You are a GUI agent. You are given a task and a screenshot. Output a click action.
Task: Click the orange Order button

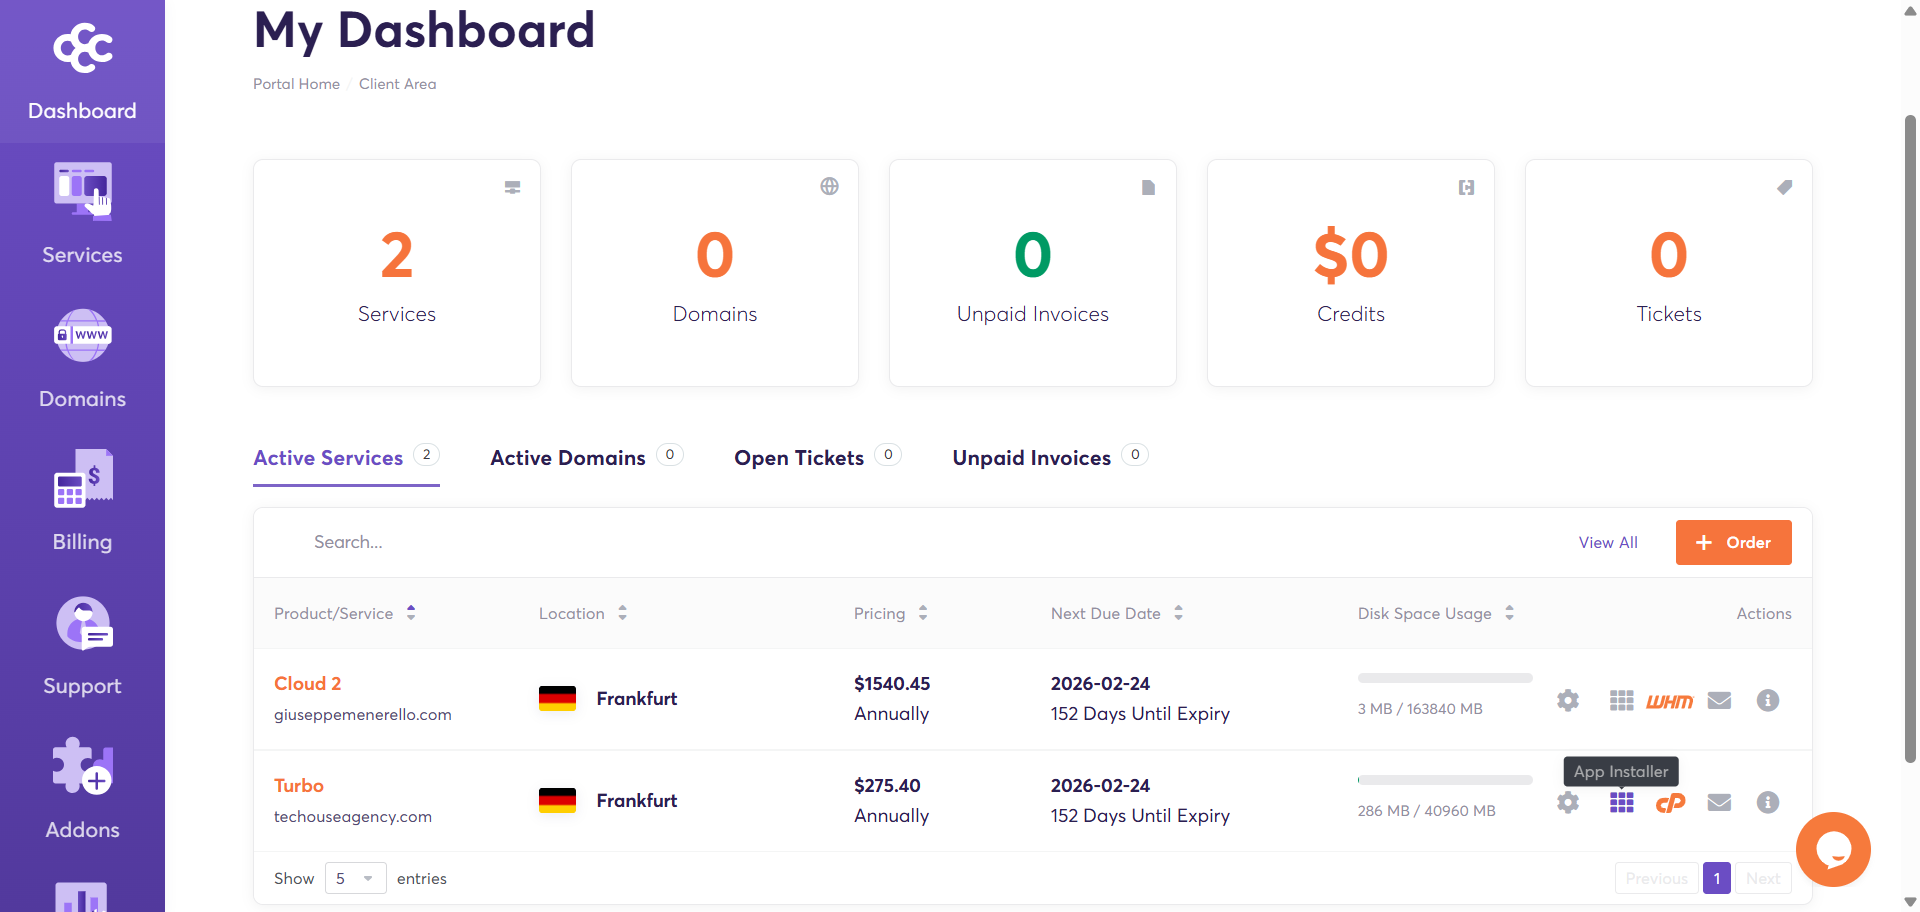(1733, 542)
